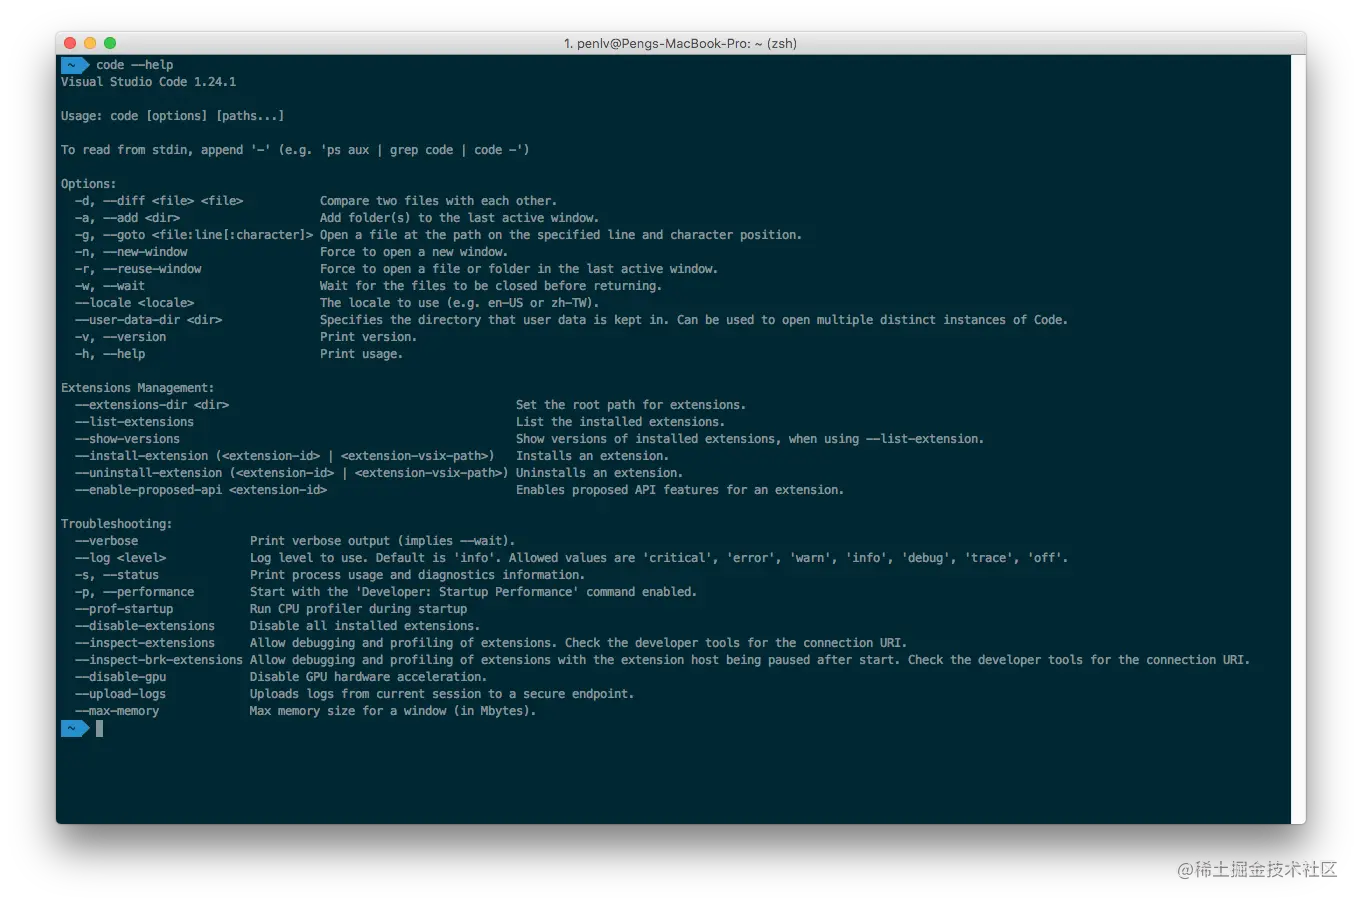Viewport: 1362px width, 904px height.
Task: Click the 'code --help' command text
Action: [135, 65]
